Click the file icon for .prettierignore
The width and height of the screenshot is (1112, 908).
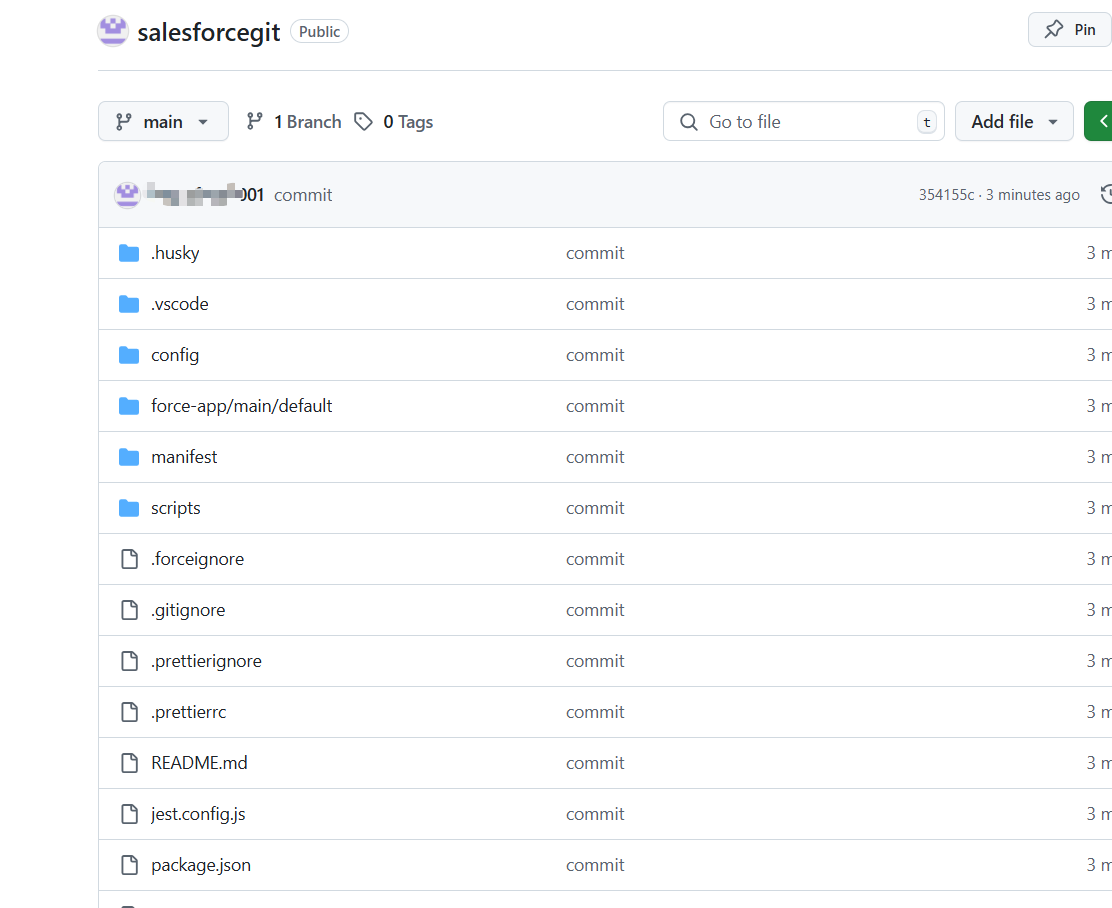pyautogui.click(x=129, y=661)
